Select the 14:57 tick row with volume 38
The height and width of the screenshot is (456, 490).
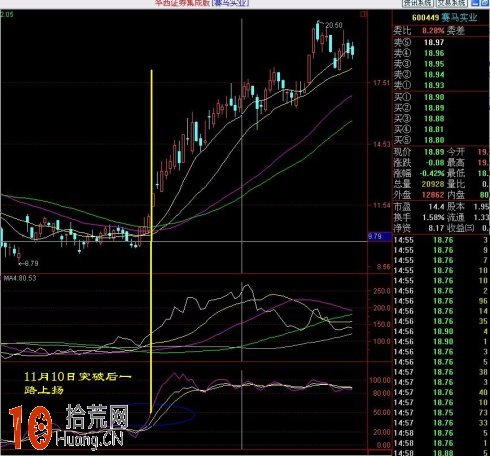pyautogui.click(x=441, y=372)
